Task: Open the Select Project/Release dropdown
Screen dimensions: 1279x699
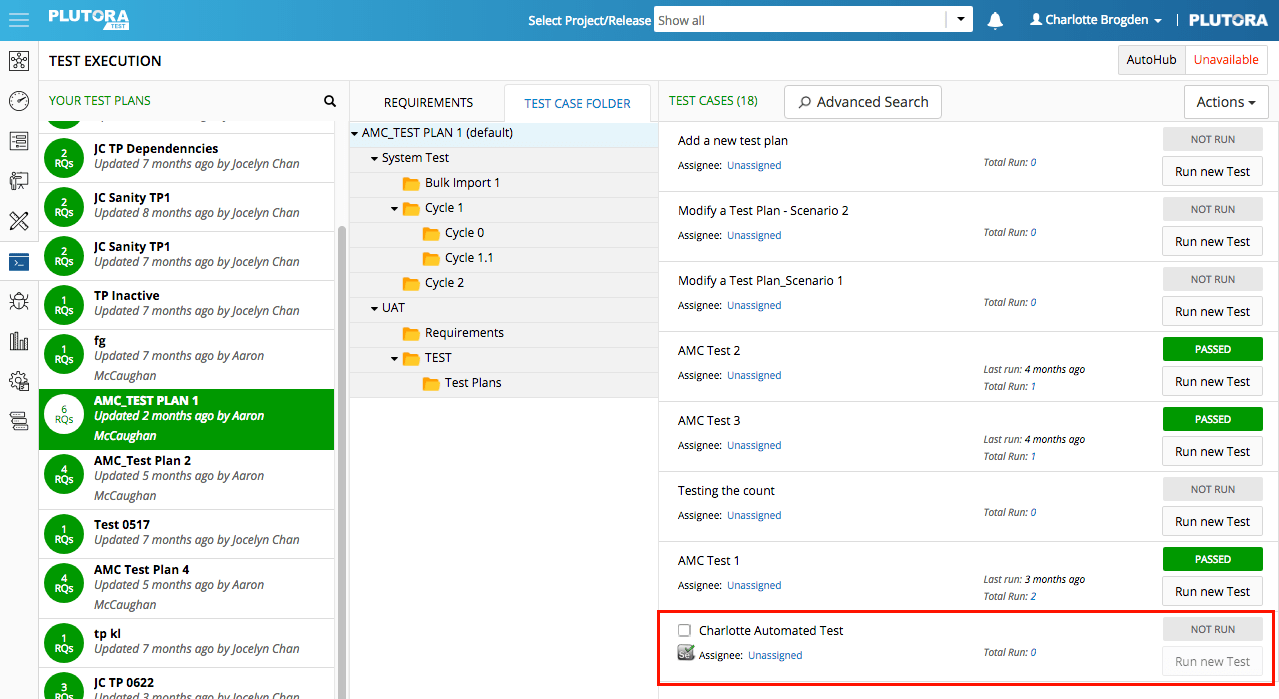Action: [x=959, y=18]
